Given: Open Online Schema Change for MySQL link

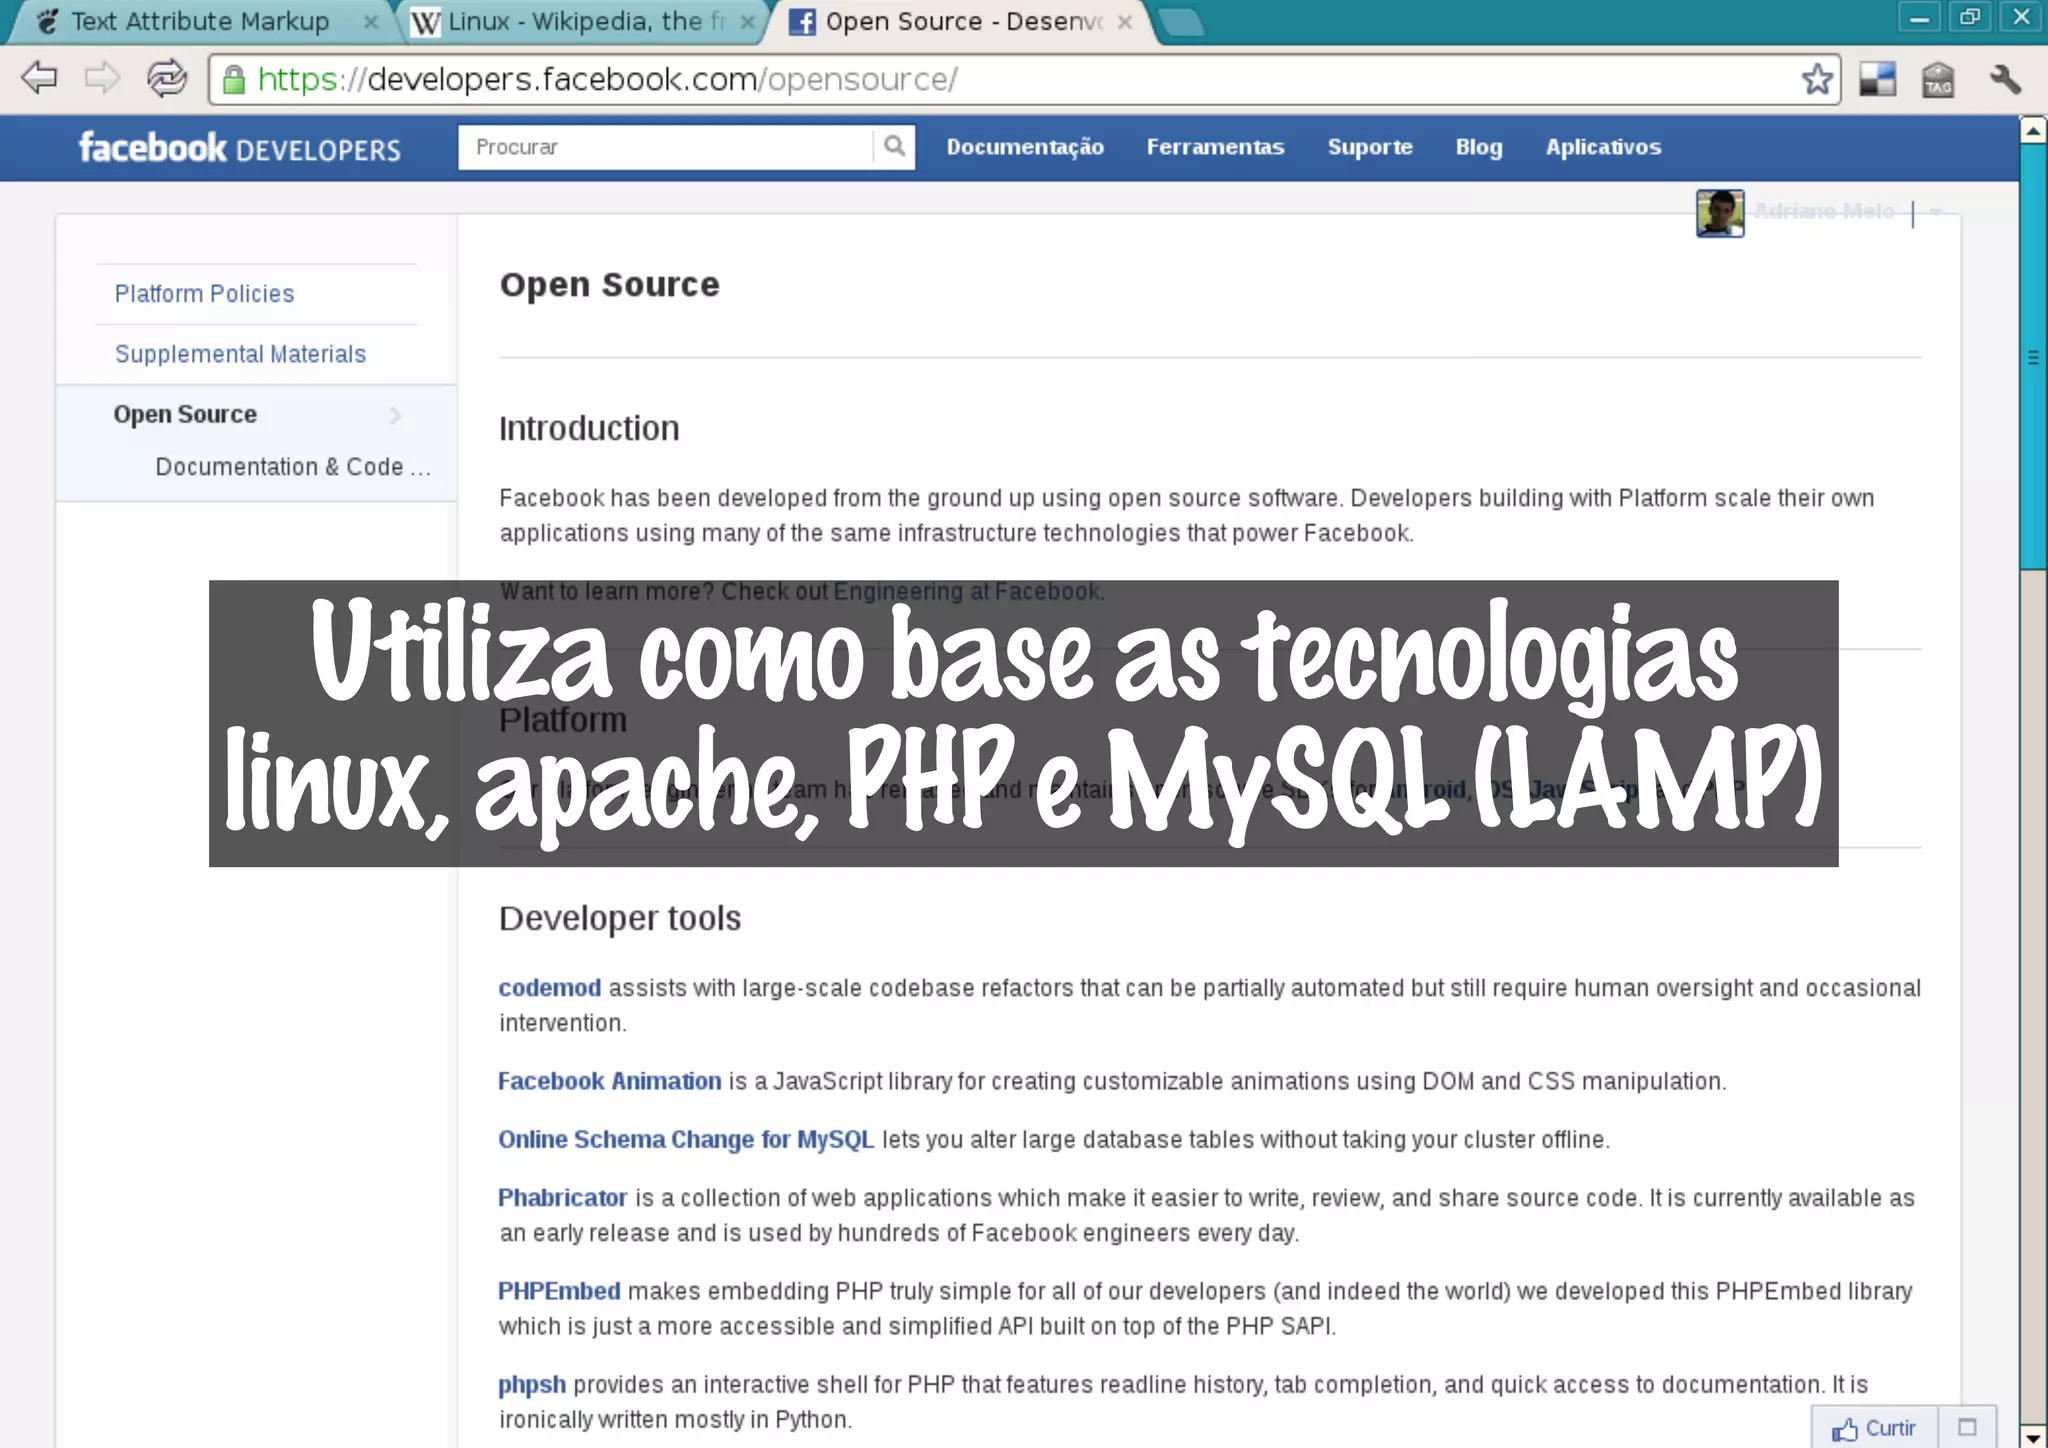Looking at the screenshot, I should (686, 1139).
